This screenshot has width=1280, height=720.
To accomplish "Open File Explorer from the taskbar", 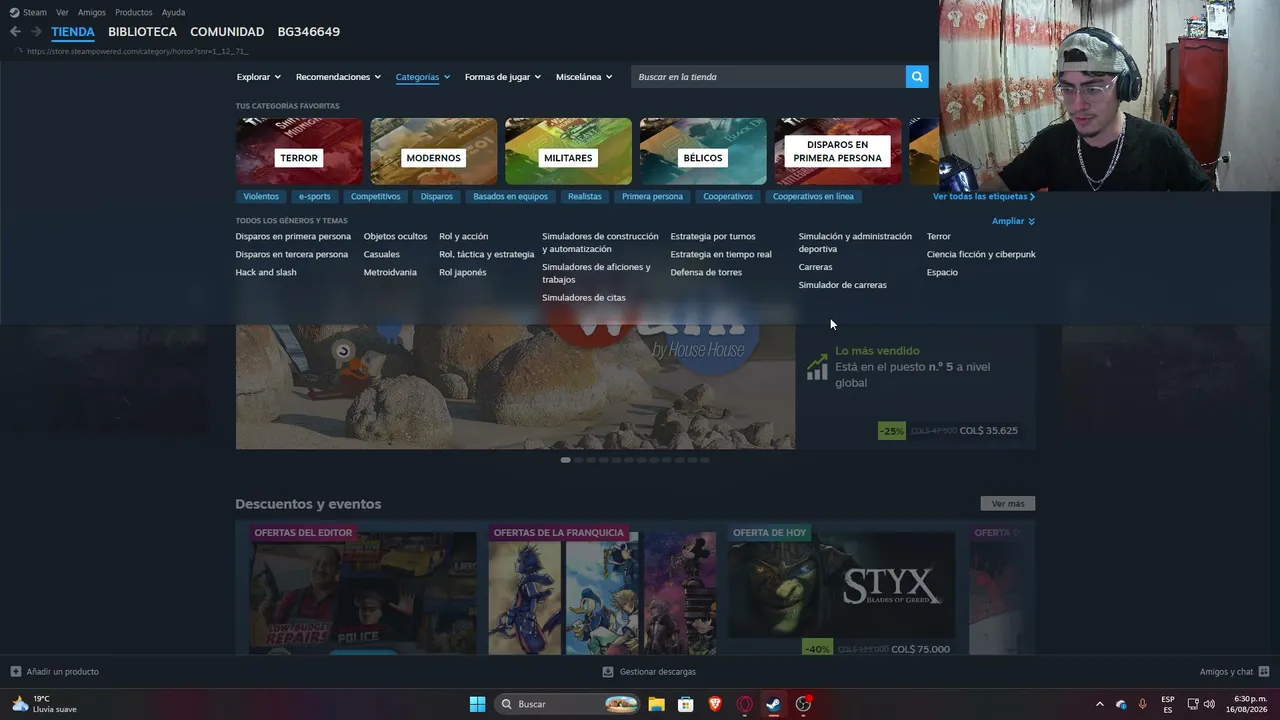I will click(x=656, y=704).
